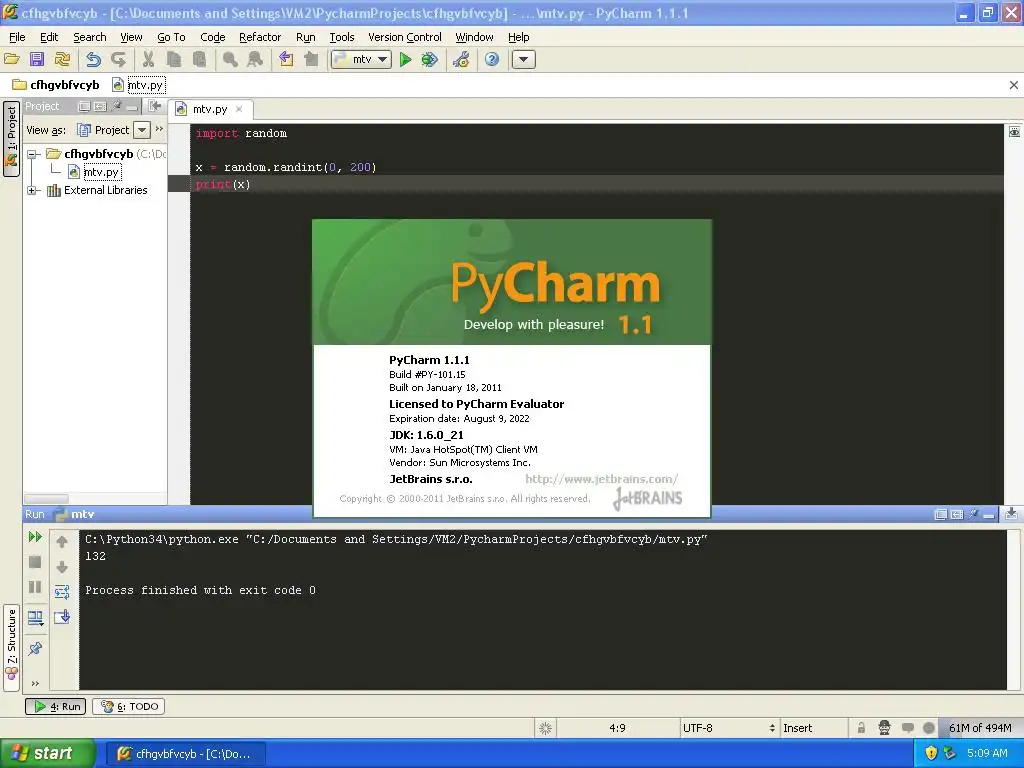Click the memory indicator 61M of 494M

980,728
